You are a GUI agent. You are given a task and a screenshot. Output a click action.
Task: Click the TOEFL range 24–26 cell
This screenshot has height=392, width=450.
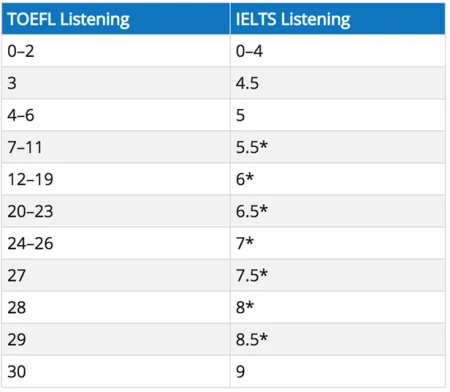pyautogui.click(x=116, y=243)
